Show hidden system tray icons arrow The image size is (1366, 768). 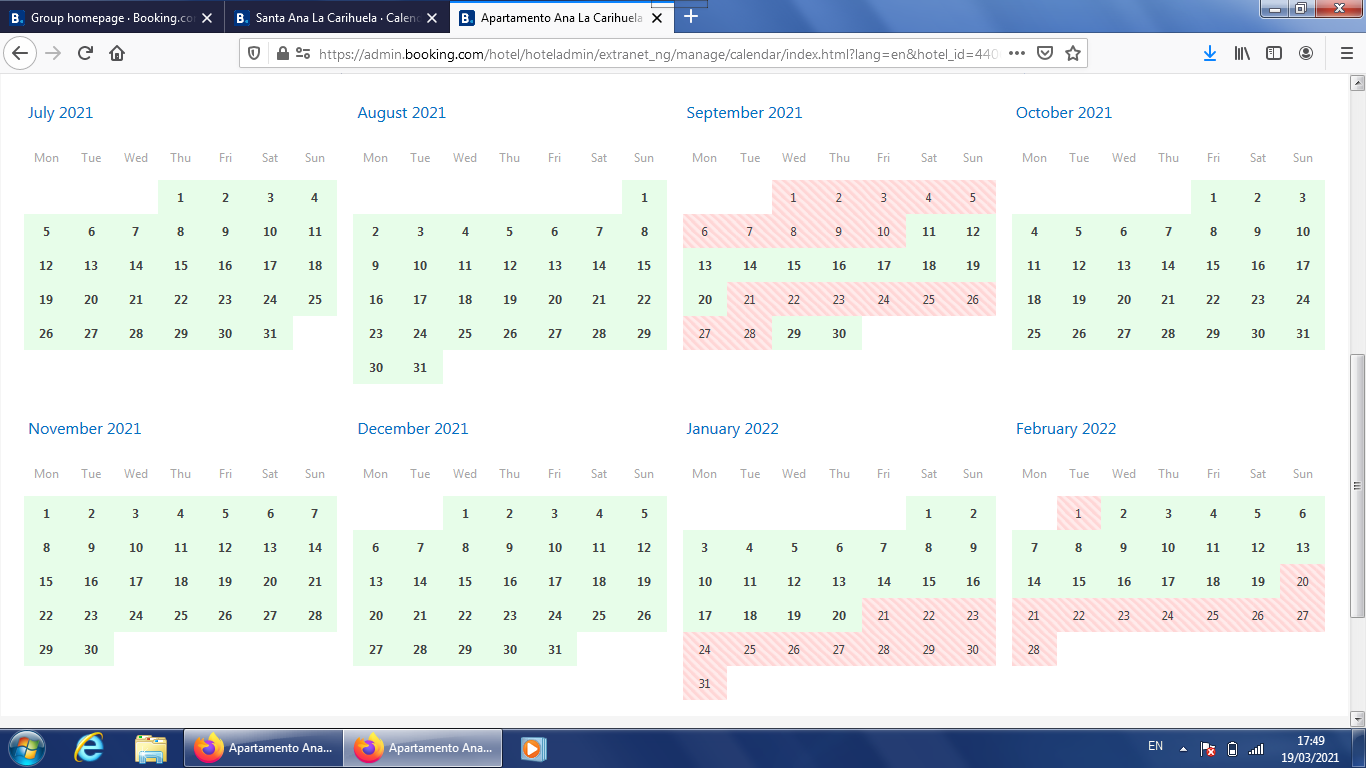pos(1183,748)
